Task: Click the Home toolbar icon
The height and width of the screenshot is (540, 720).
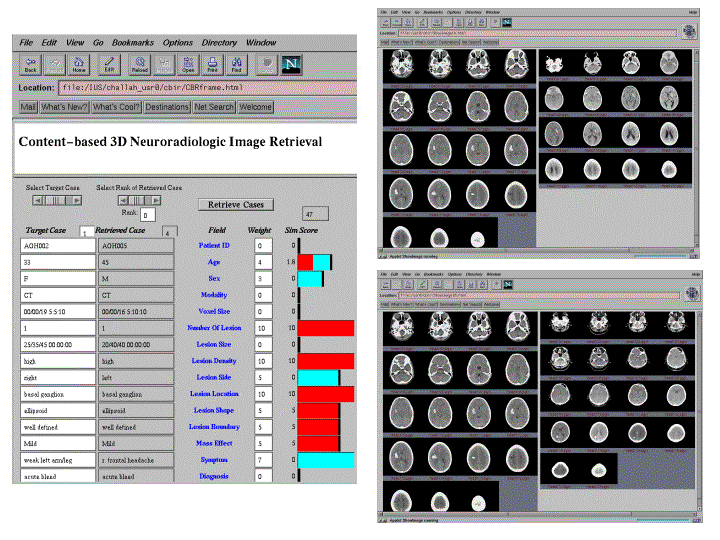Action: pyautogui.click(x=78, y=66)
